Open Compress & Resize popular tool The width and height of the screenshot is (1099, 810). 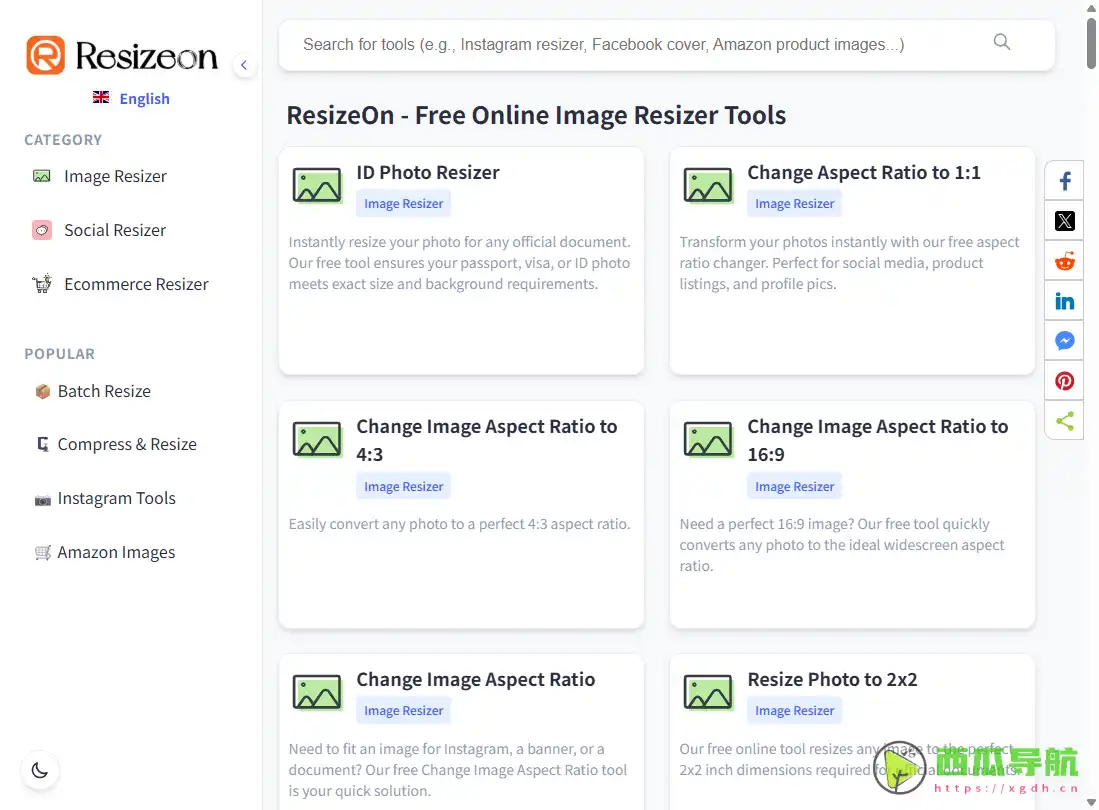127,444
